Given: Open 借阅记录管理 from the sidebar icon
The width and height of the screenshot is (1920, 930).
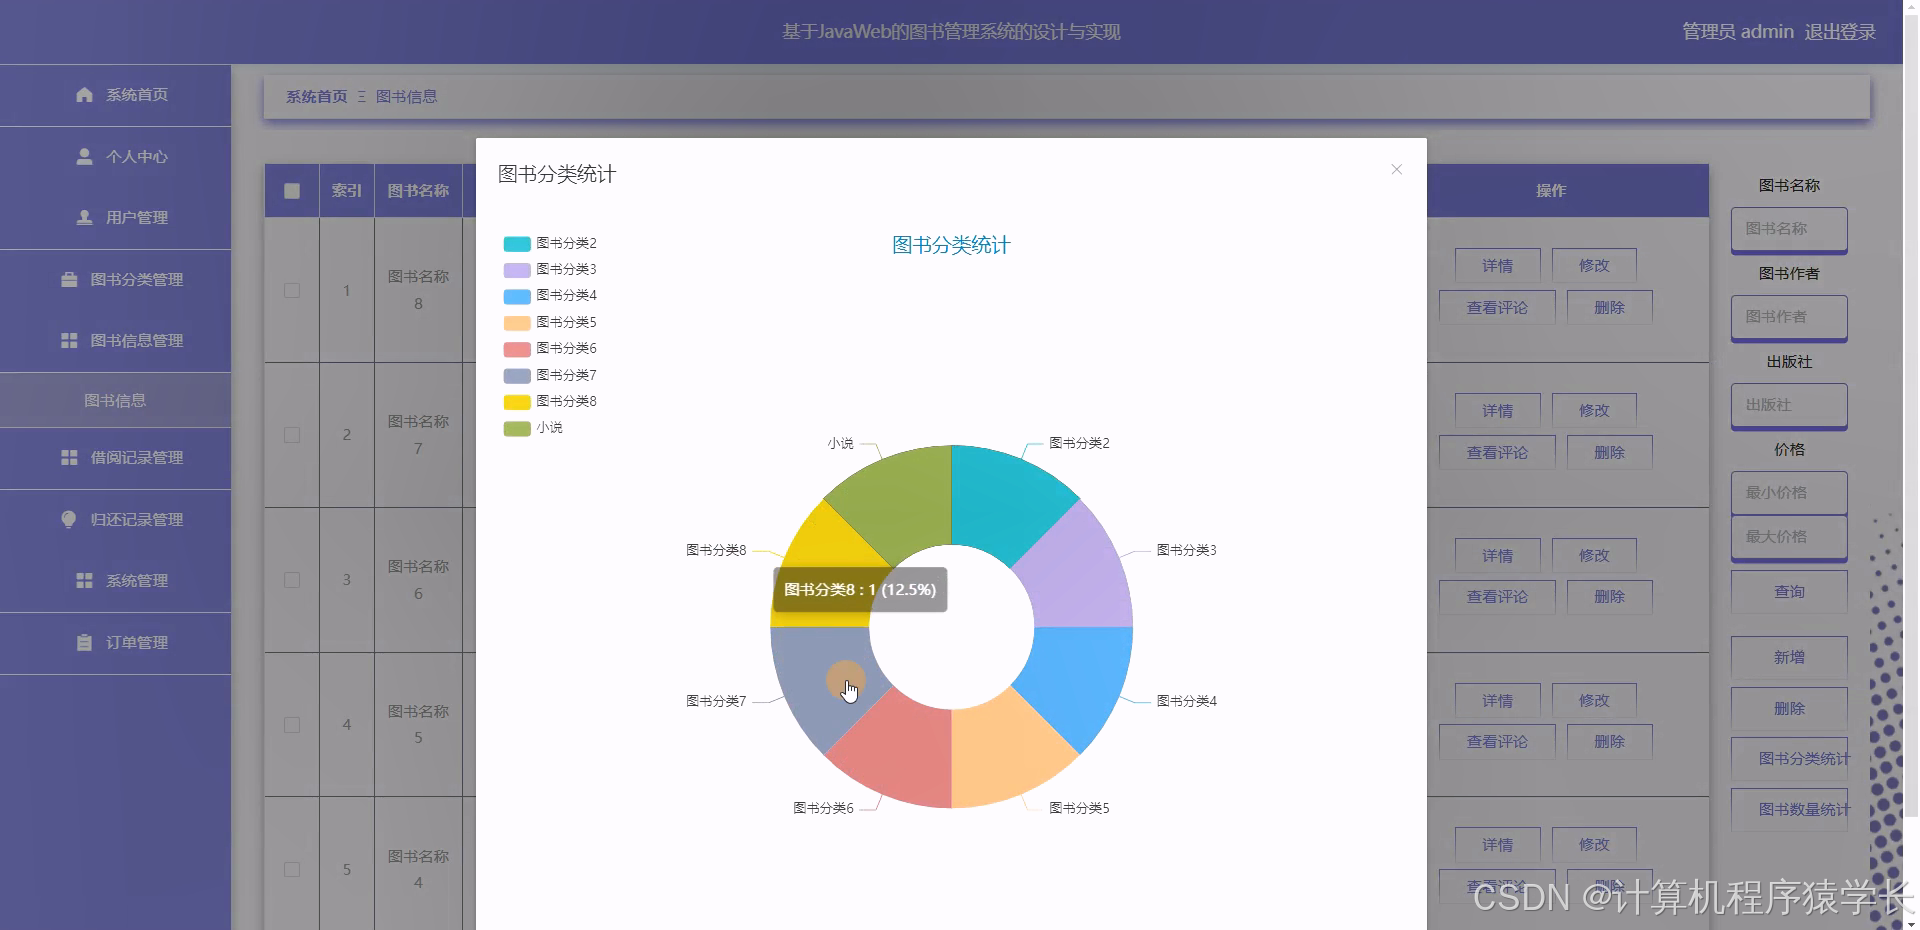Looking at the screenshot, I should (67, 458).
